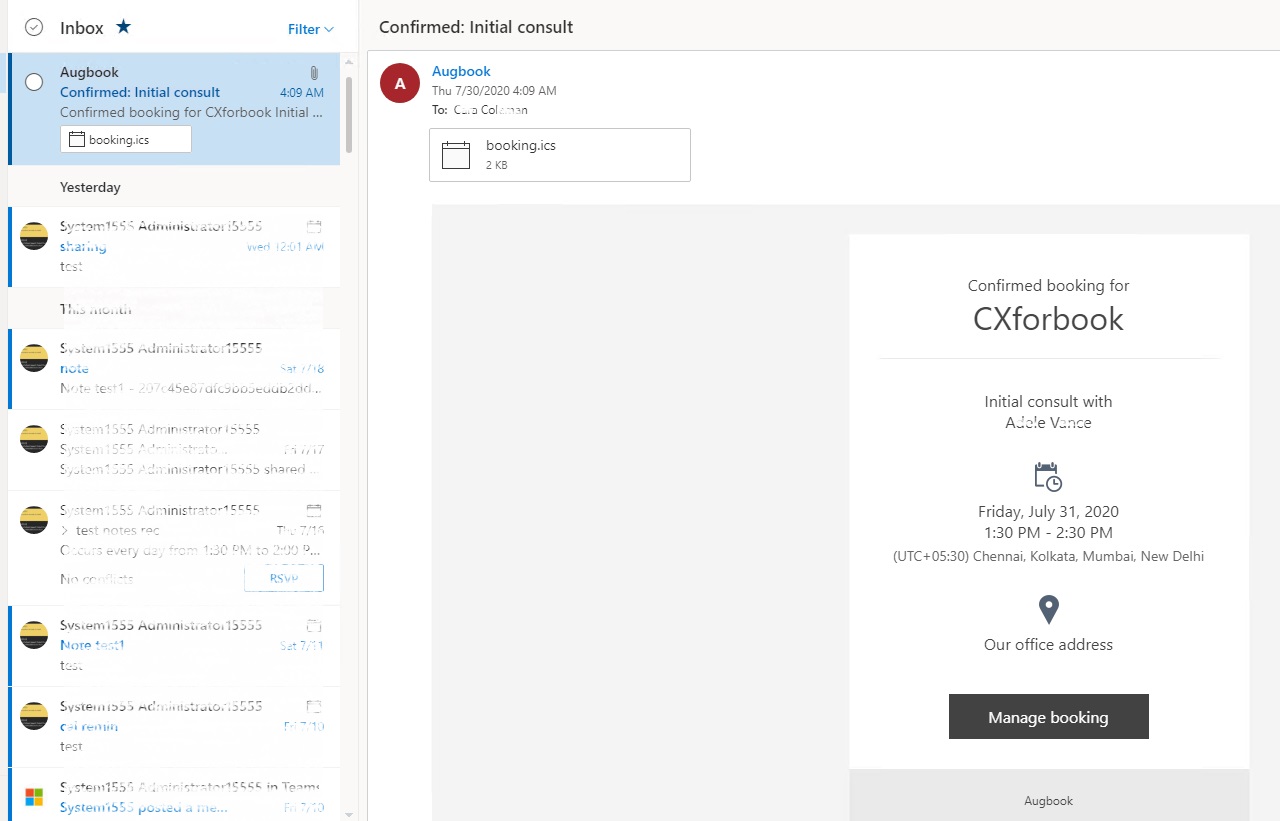Open the Augbook sender link in reading pane
This screenshot has height=821, width=1280.
(461, 71)
